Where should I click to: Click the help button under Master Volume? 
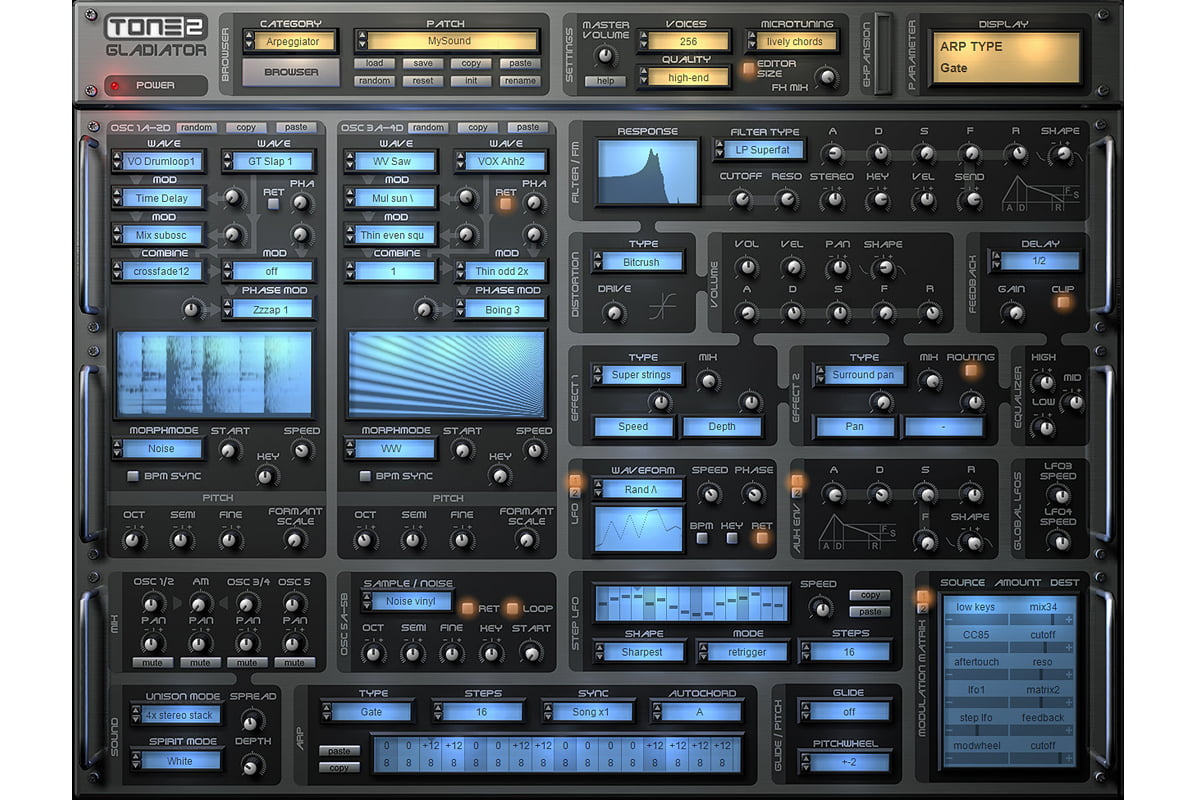coord(605,81)
